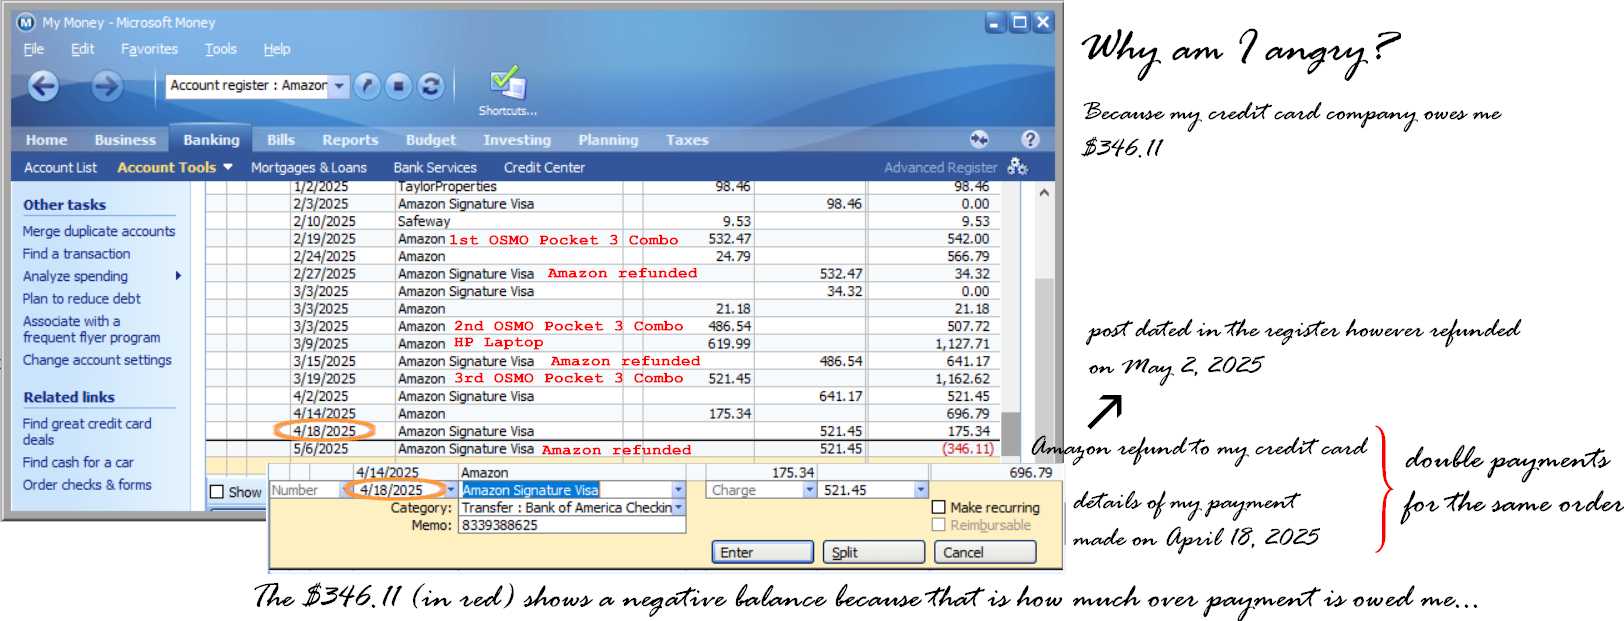
Task: Switch to the Taxes tab
Action: pos(687,140)
